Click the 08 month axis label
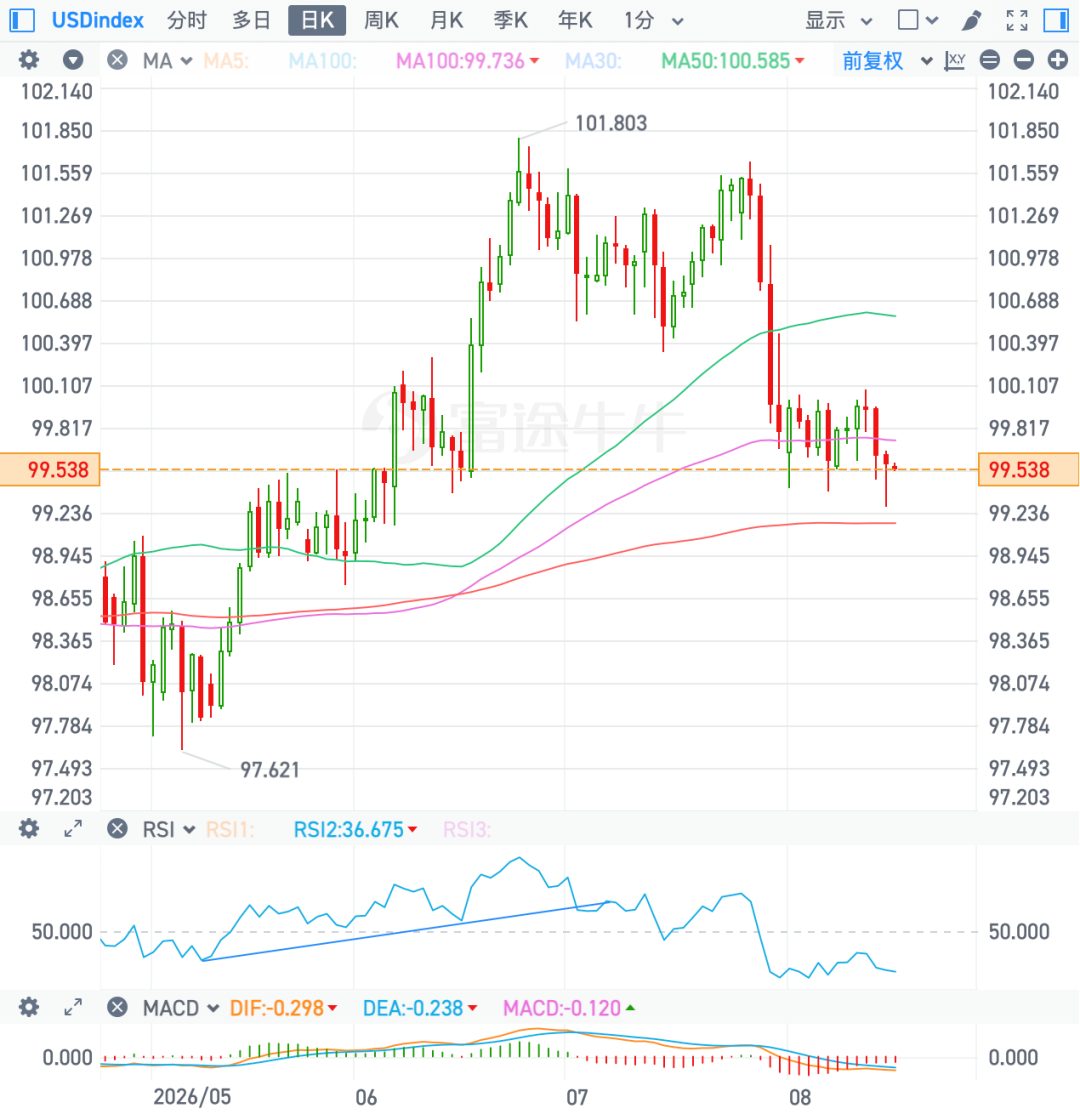 coord(800,1098)
